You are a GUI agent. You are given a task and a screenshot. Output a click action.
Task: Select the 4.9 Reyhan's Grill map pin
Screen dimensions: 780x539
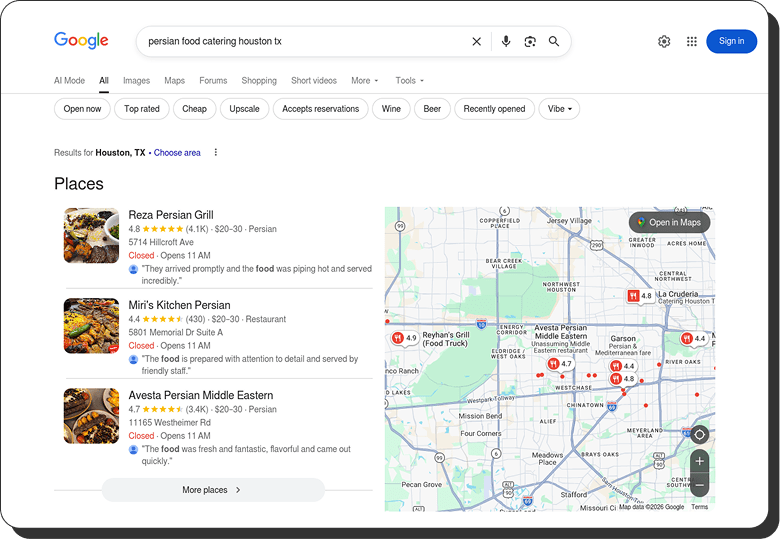404,338
